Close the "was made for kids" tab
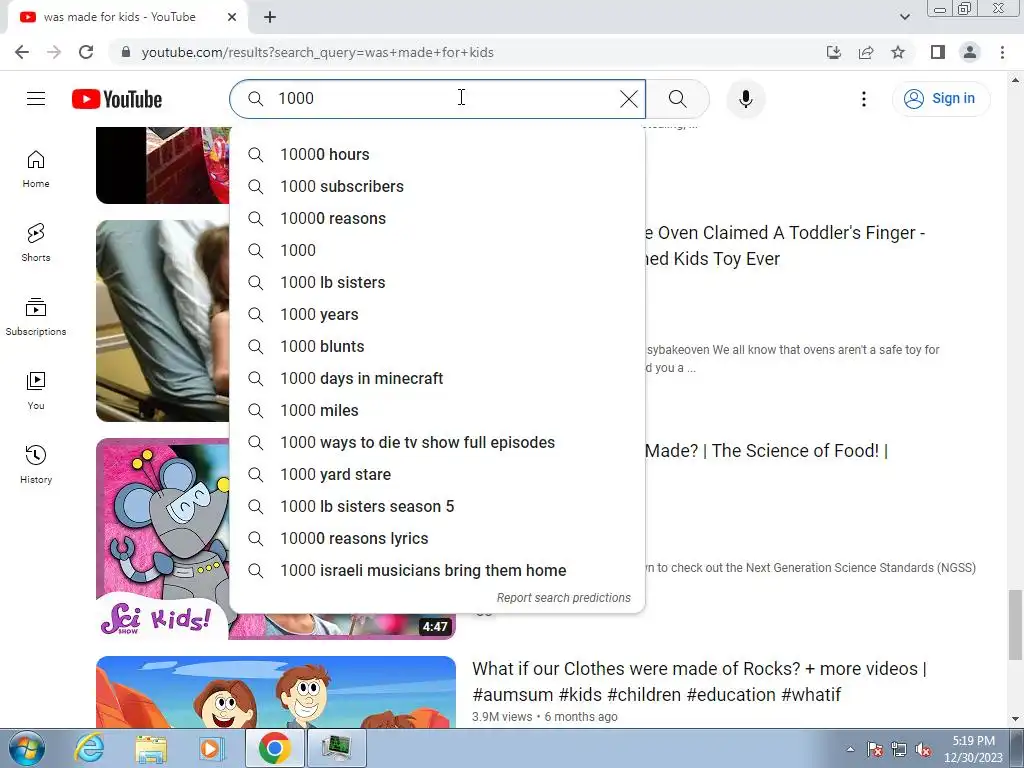1024x768 pixels. click(232, 18)
